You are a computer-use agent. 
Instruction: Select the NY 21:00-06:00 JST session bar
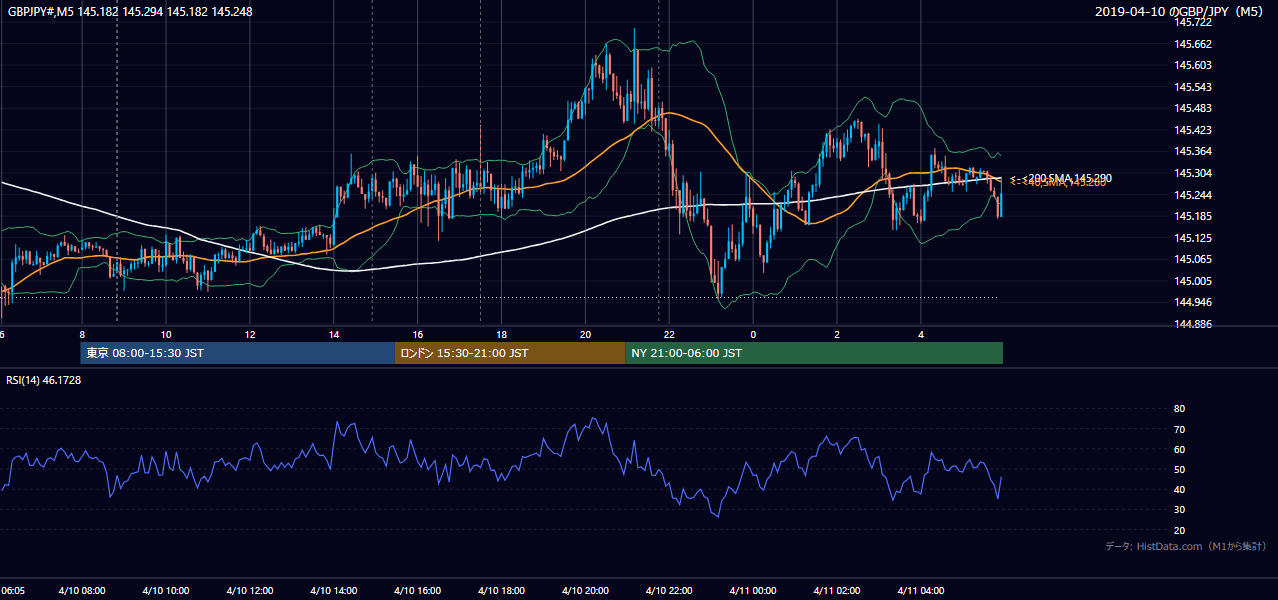coord(814,353)
